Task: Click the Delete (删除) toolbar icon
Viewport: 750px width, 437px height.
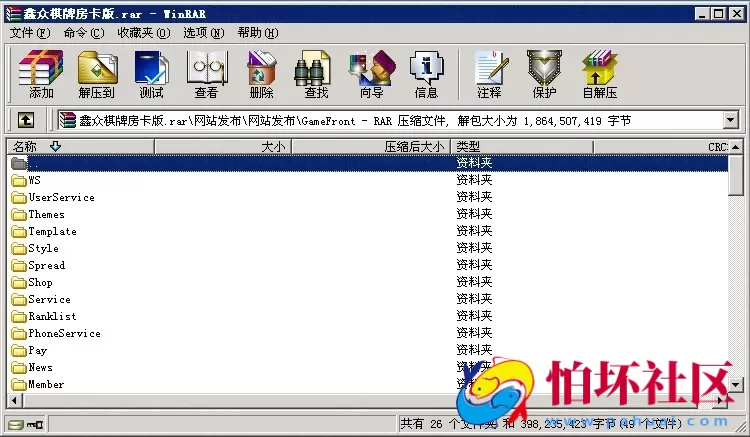Action: coord(261,74)
